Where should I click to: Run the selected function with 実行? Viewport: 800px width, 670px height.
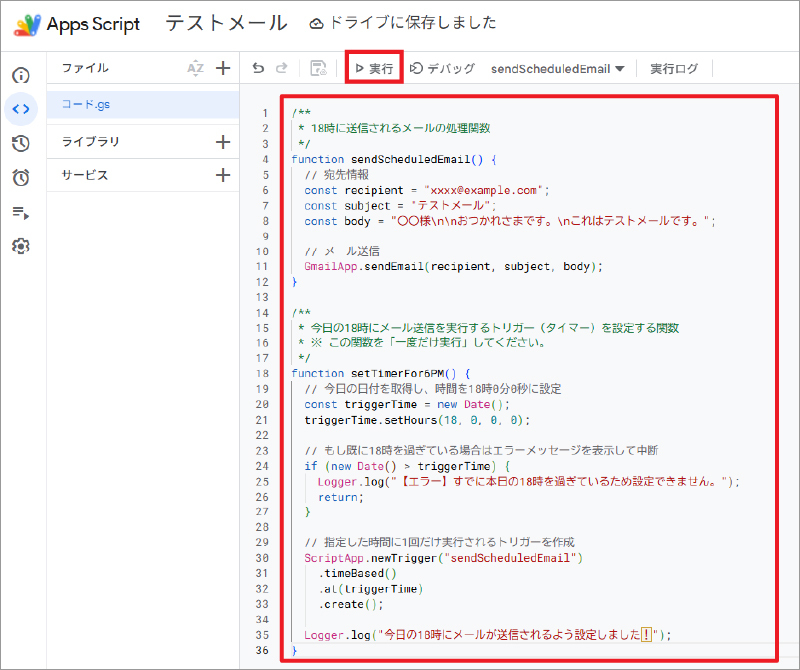[x=374, y=68]
